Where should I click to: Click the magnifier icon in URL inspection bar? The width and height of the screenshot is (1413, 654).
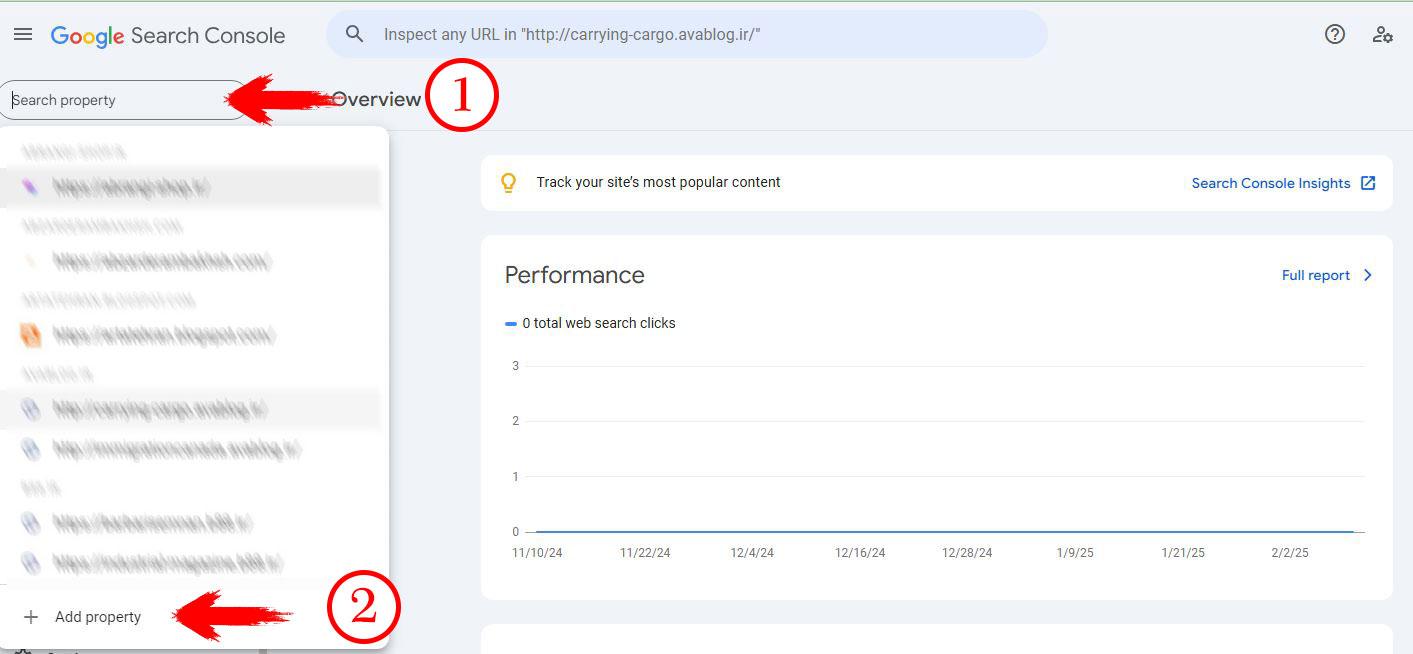(x=354, y=34)
